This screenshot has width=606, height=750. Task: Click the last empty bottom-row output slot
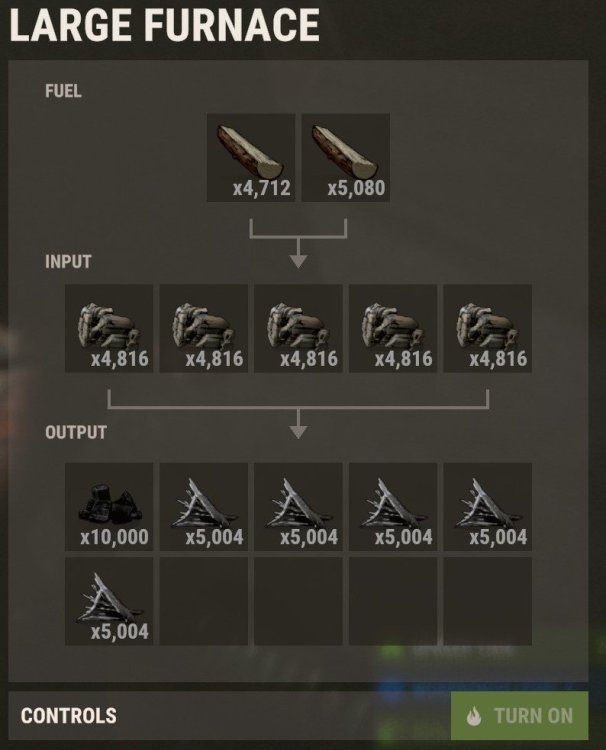coord(487,601)
